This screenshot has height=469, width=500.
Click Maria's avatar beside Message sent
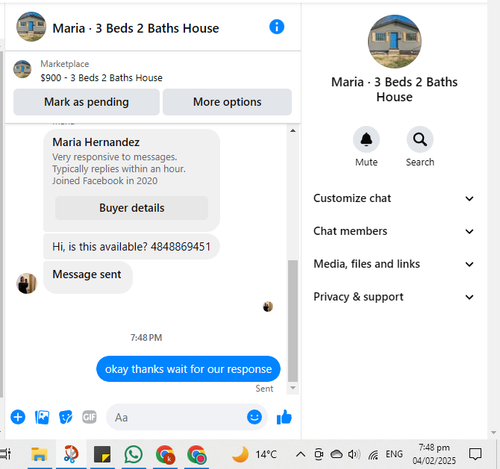pyautogui.click(x=26, y=284)
